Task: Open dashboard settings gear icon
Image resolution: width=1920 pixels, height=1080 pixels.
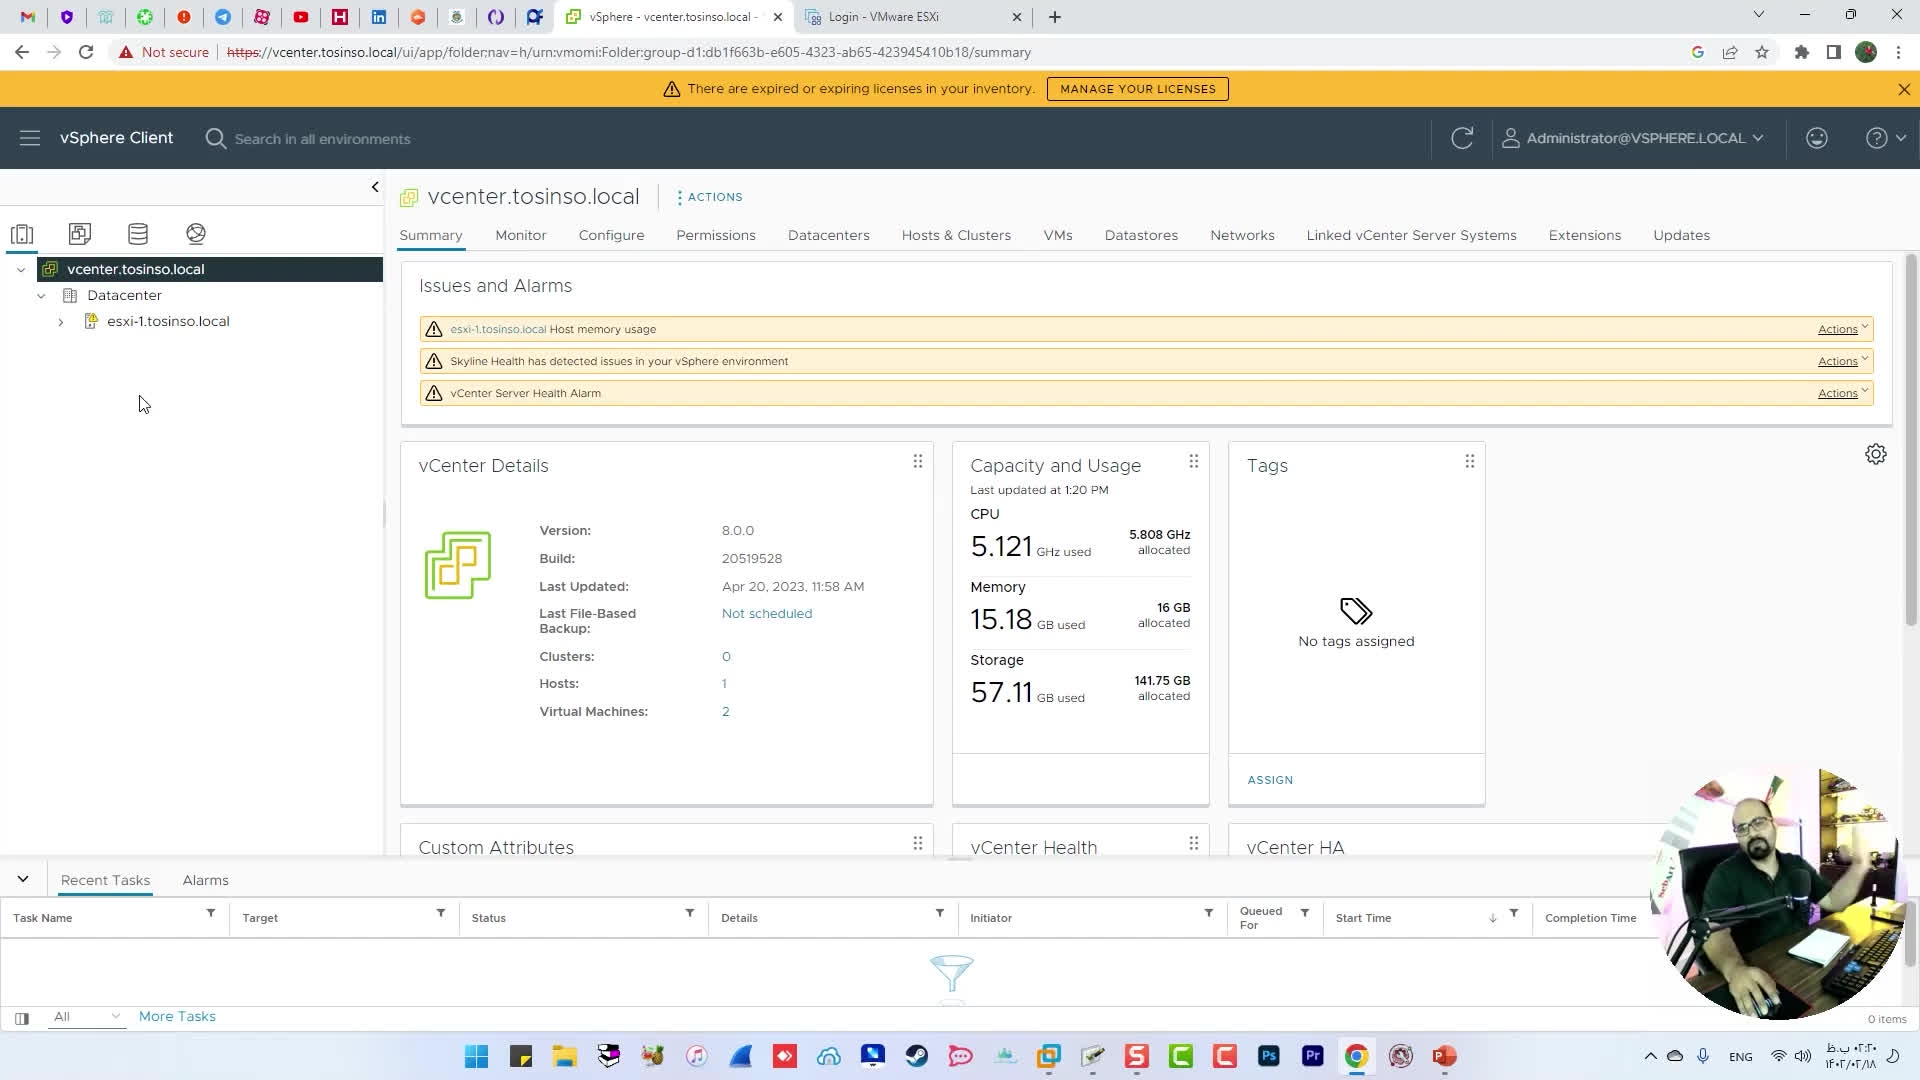Action: point(1875,454)
